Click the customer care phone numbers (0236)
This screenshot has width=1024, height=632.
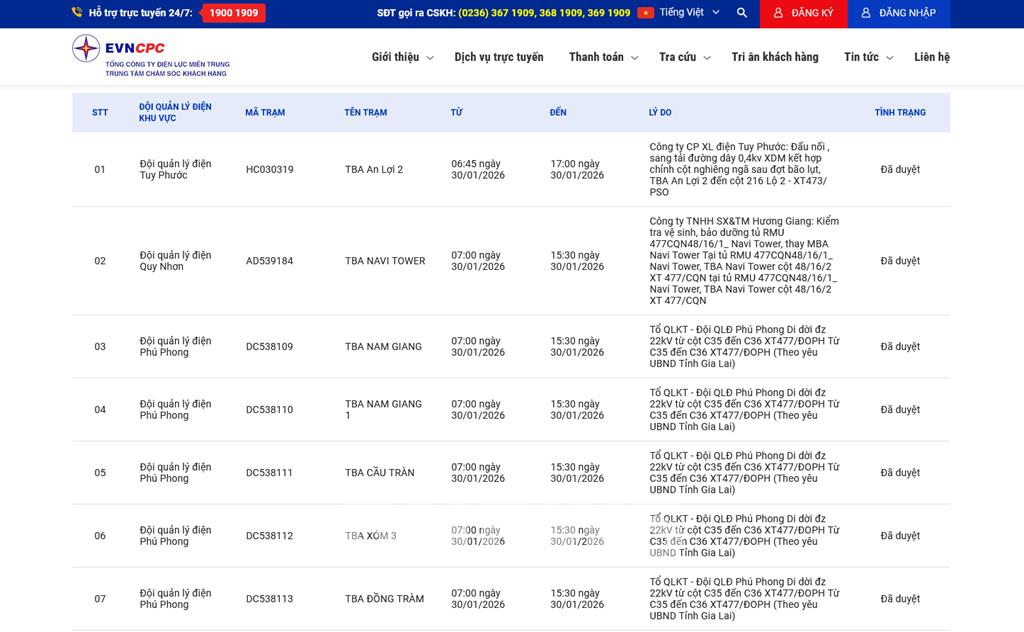(x=544, y=13)
